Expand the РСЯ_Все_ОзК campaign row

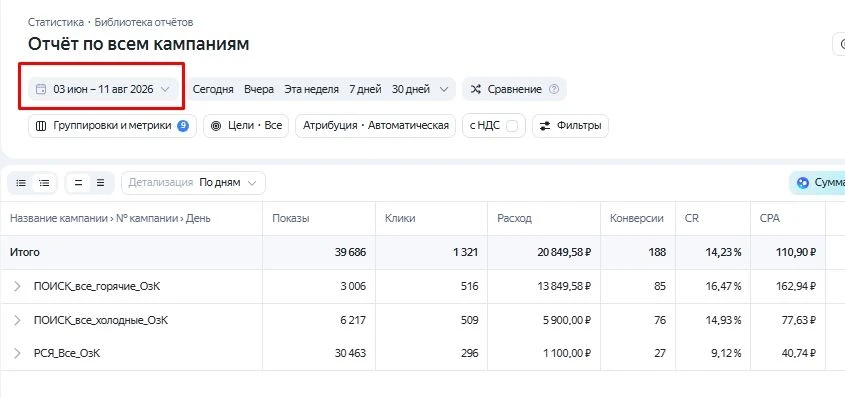pos(17,353)
